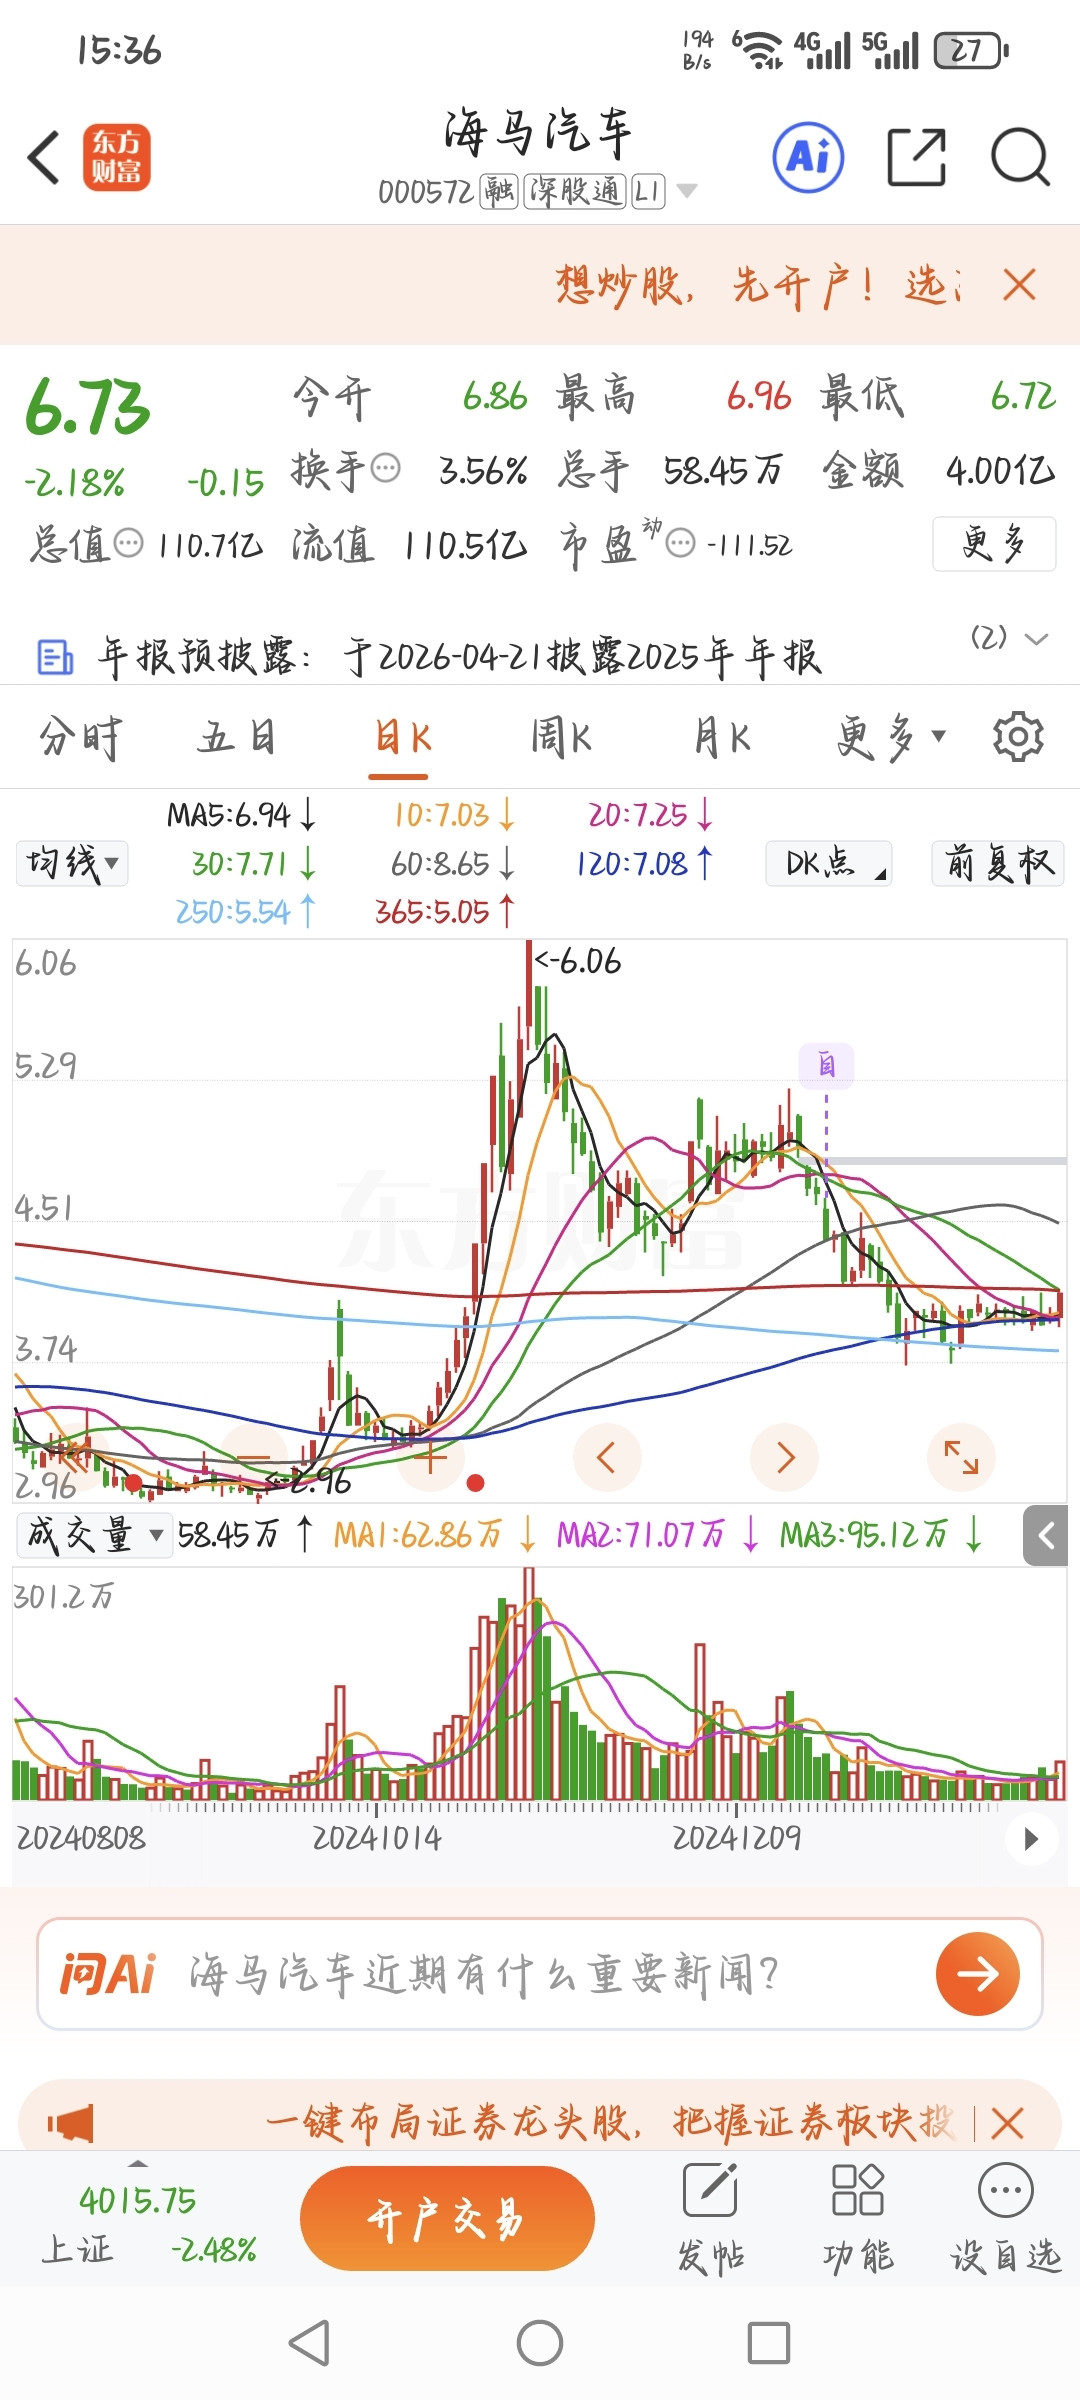Tap the 365:5.05 moving average value

pyautogui.click(x=445, y=911)
